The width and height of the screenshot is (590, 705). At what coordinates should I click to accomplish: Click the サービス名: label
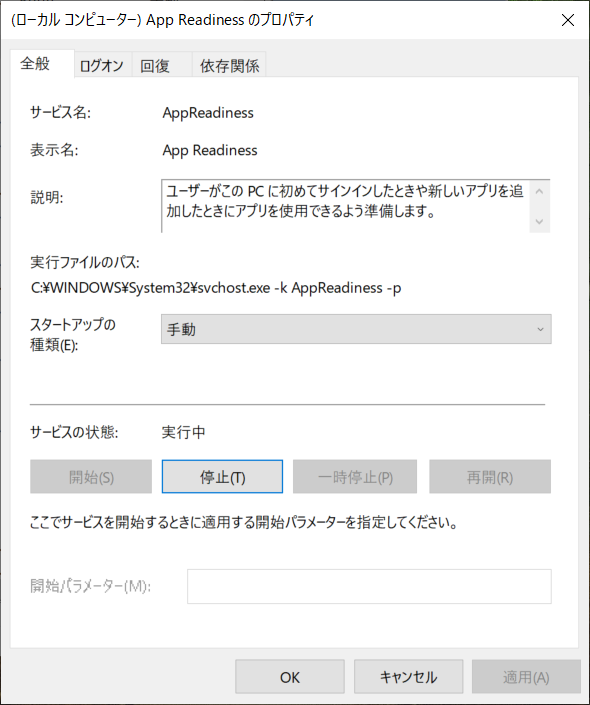[x=60, y=112]
